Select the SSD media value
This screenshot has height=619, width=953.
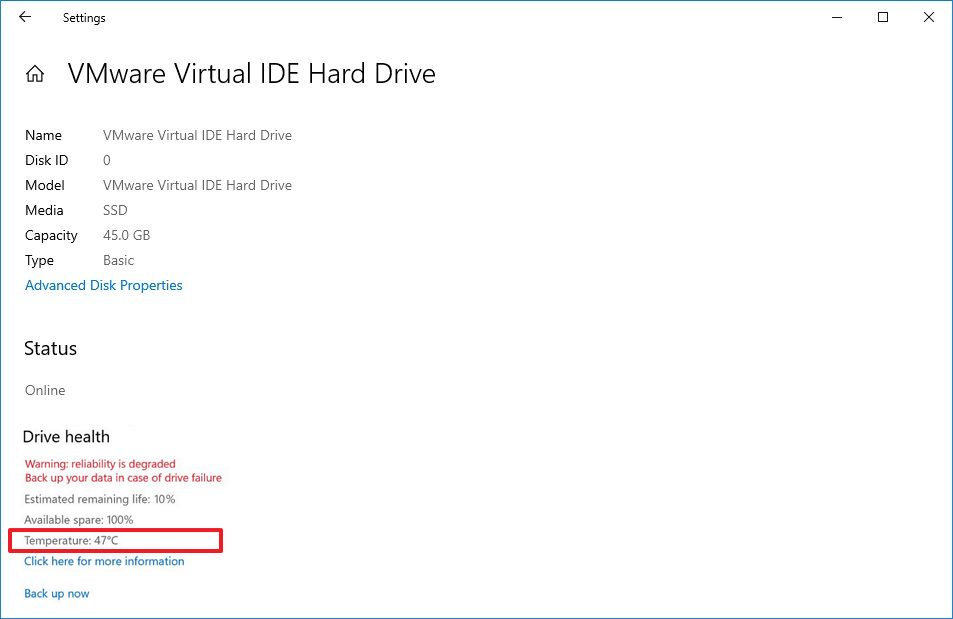tap(115, 210)
